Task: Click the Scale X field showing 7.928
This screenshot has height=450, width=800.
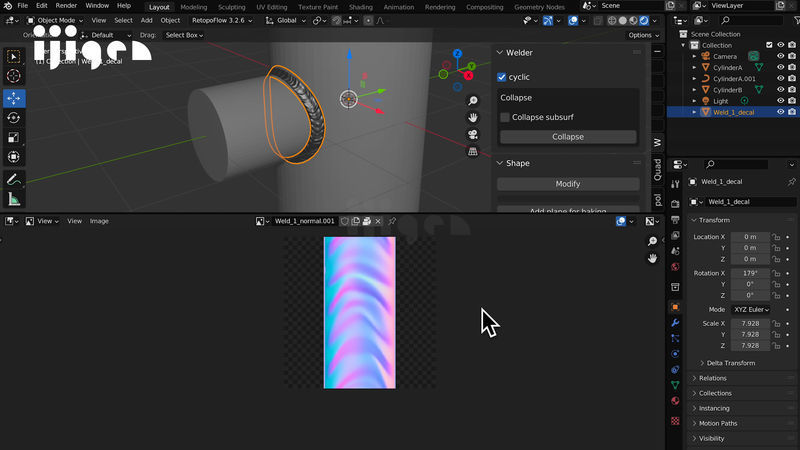Action: click(x=750, y=323)
